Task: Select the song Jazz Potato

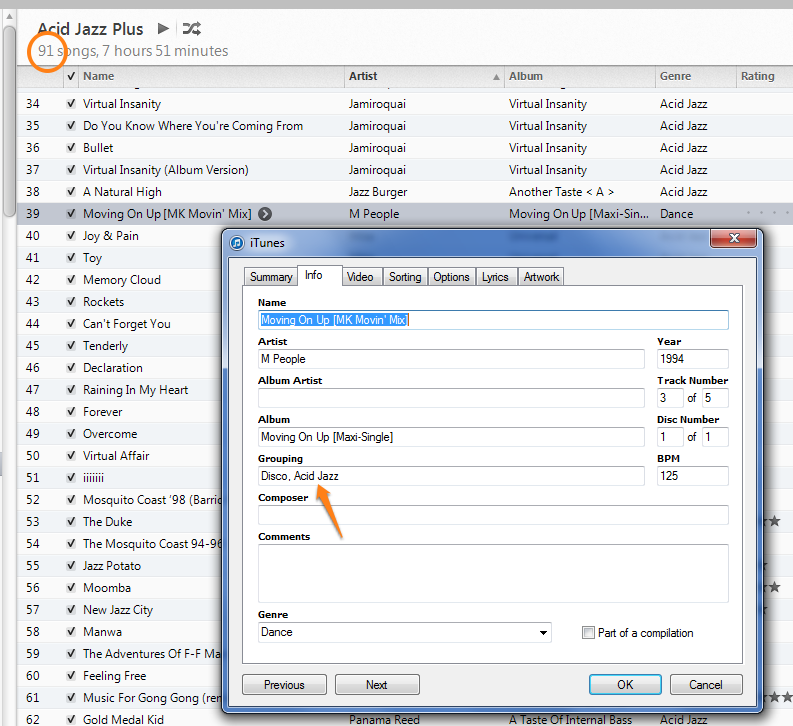Action: 112,566
